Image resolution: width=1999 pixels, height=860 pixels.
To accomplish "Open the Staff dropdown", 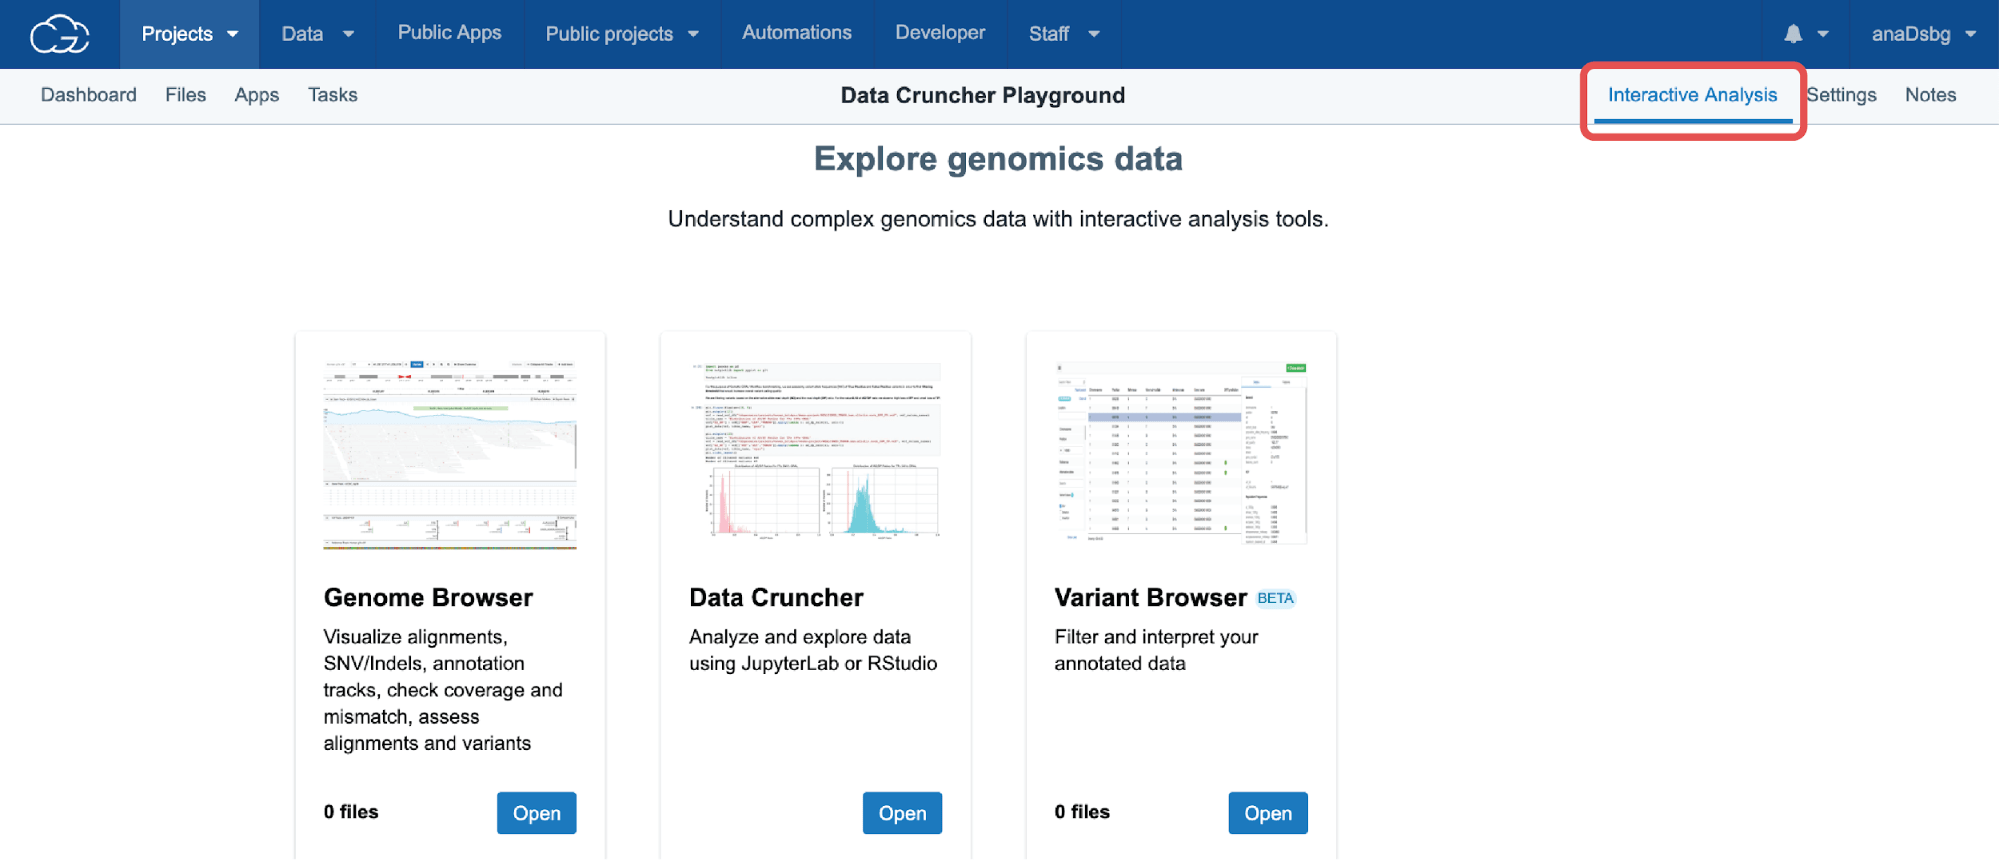I will coord(1062,33).
